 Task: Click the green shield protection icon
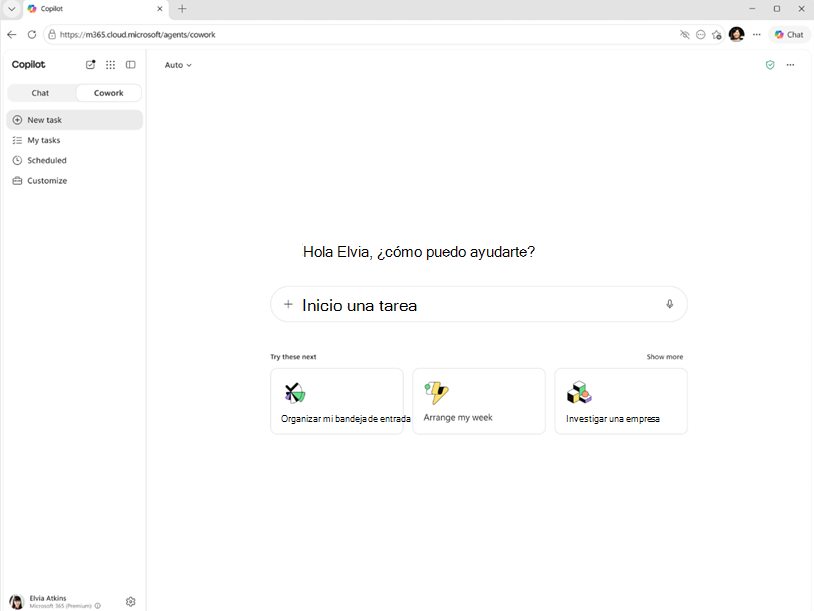(x=770, y=65)
